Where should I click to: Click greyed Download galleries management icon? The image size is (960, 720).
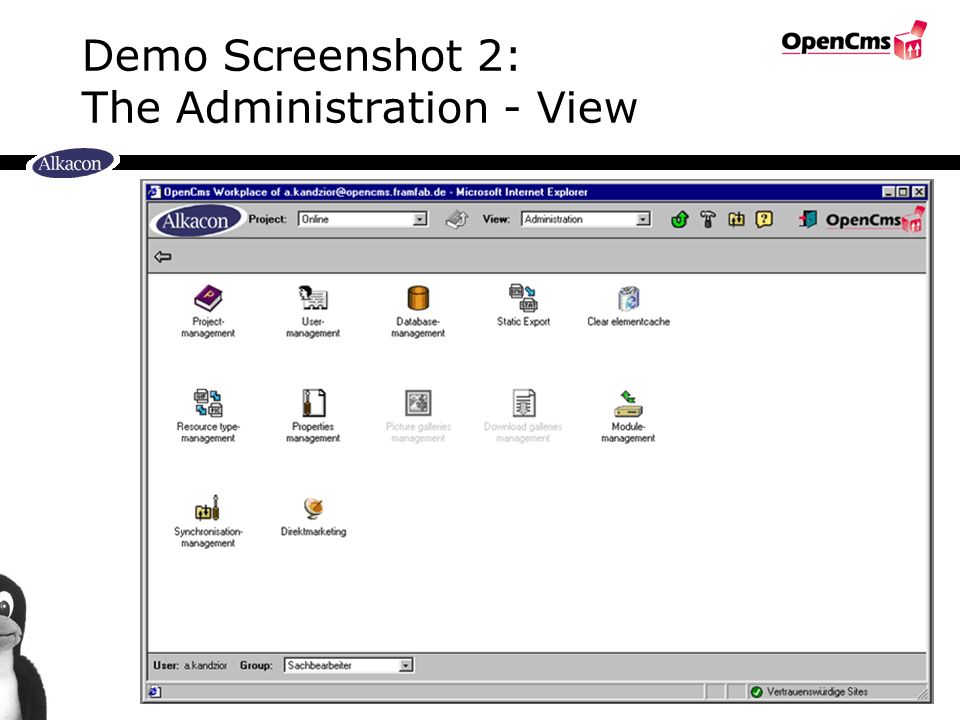coord(523,403)
